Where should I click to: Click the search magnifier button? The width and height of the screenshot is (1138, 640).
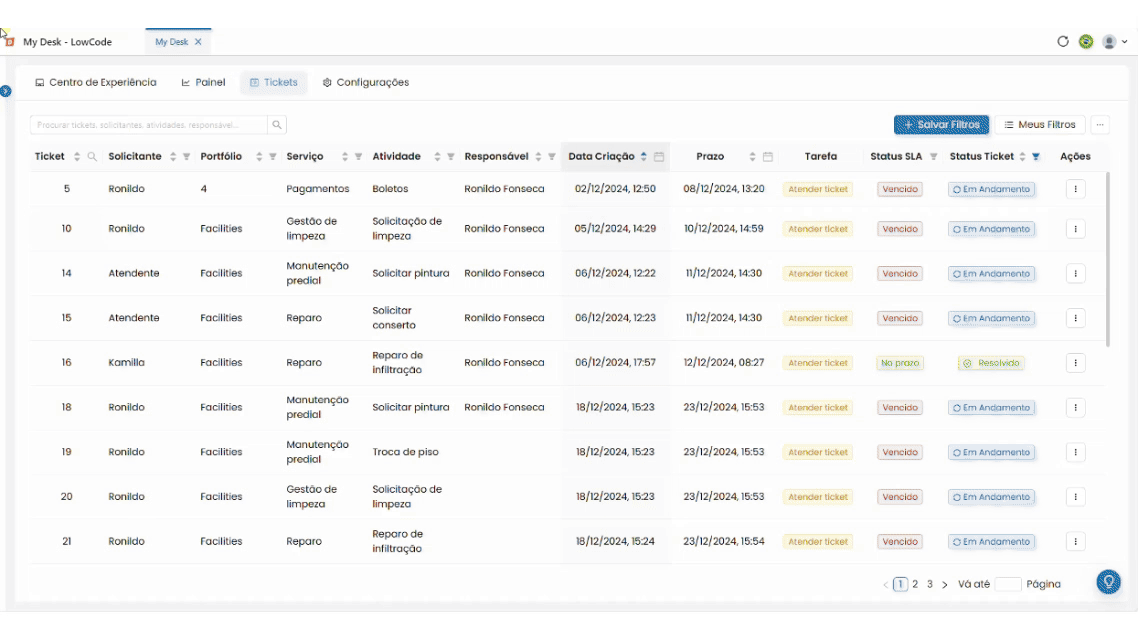(x=277, y=125)
